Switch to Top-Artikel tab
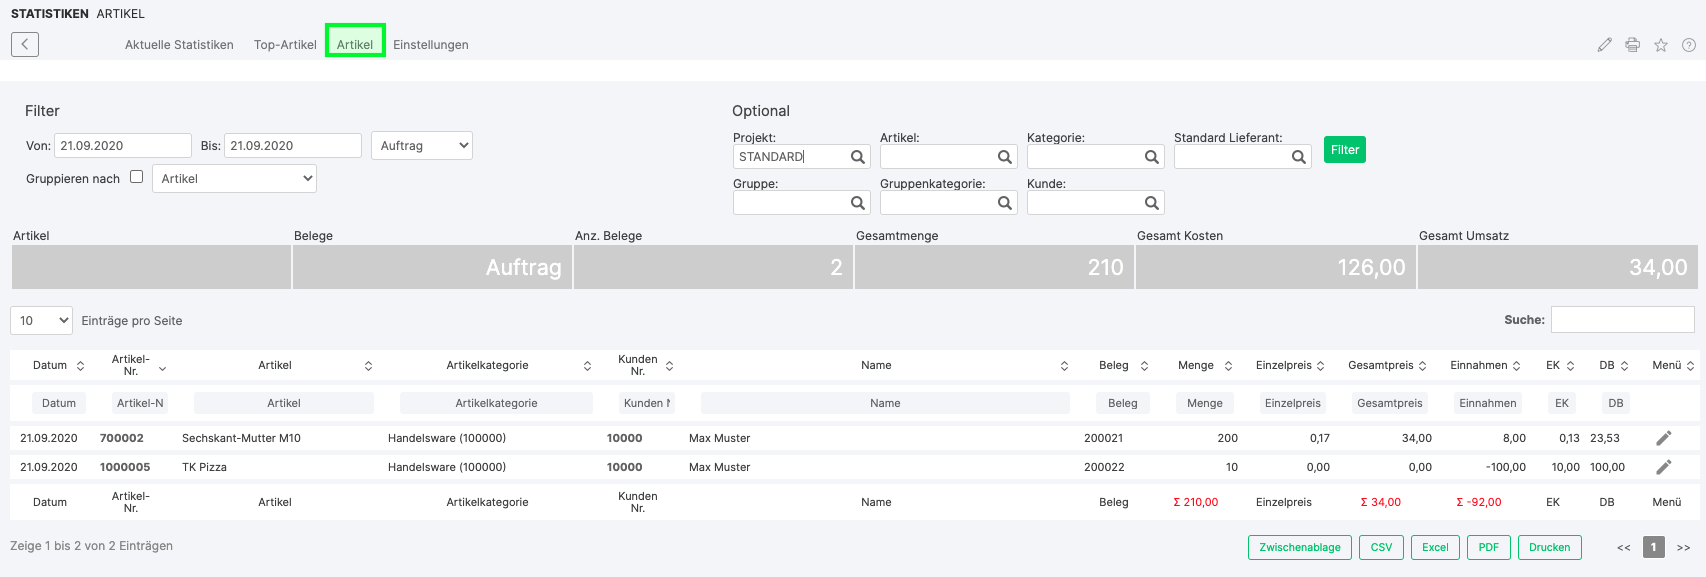Image resolution: width=1706 pixels, height=577 pixels. 285,45
